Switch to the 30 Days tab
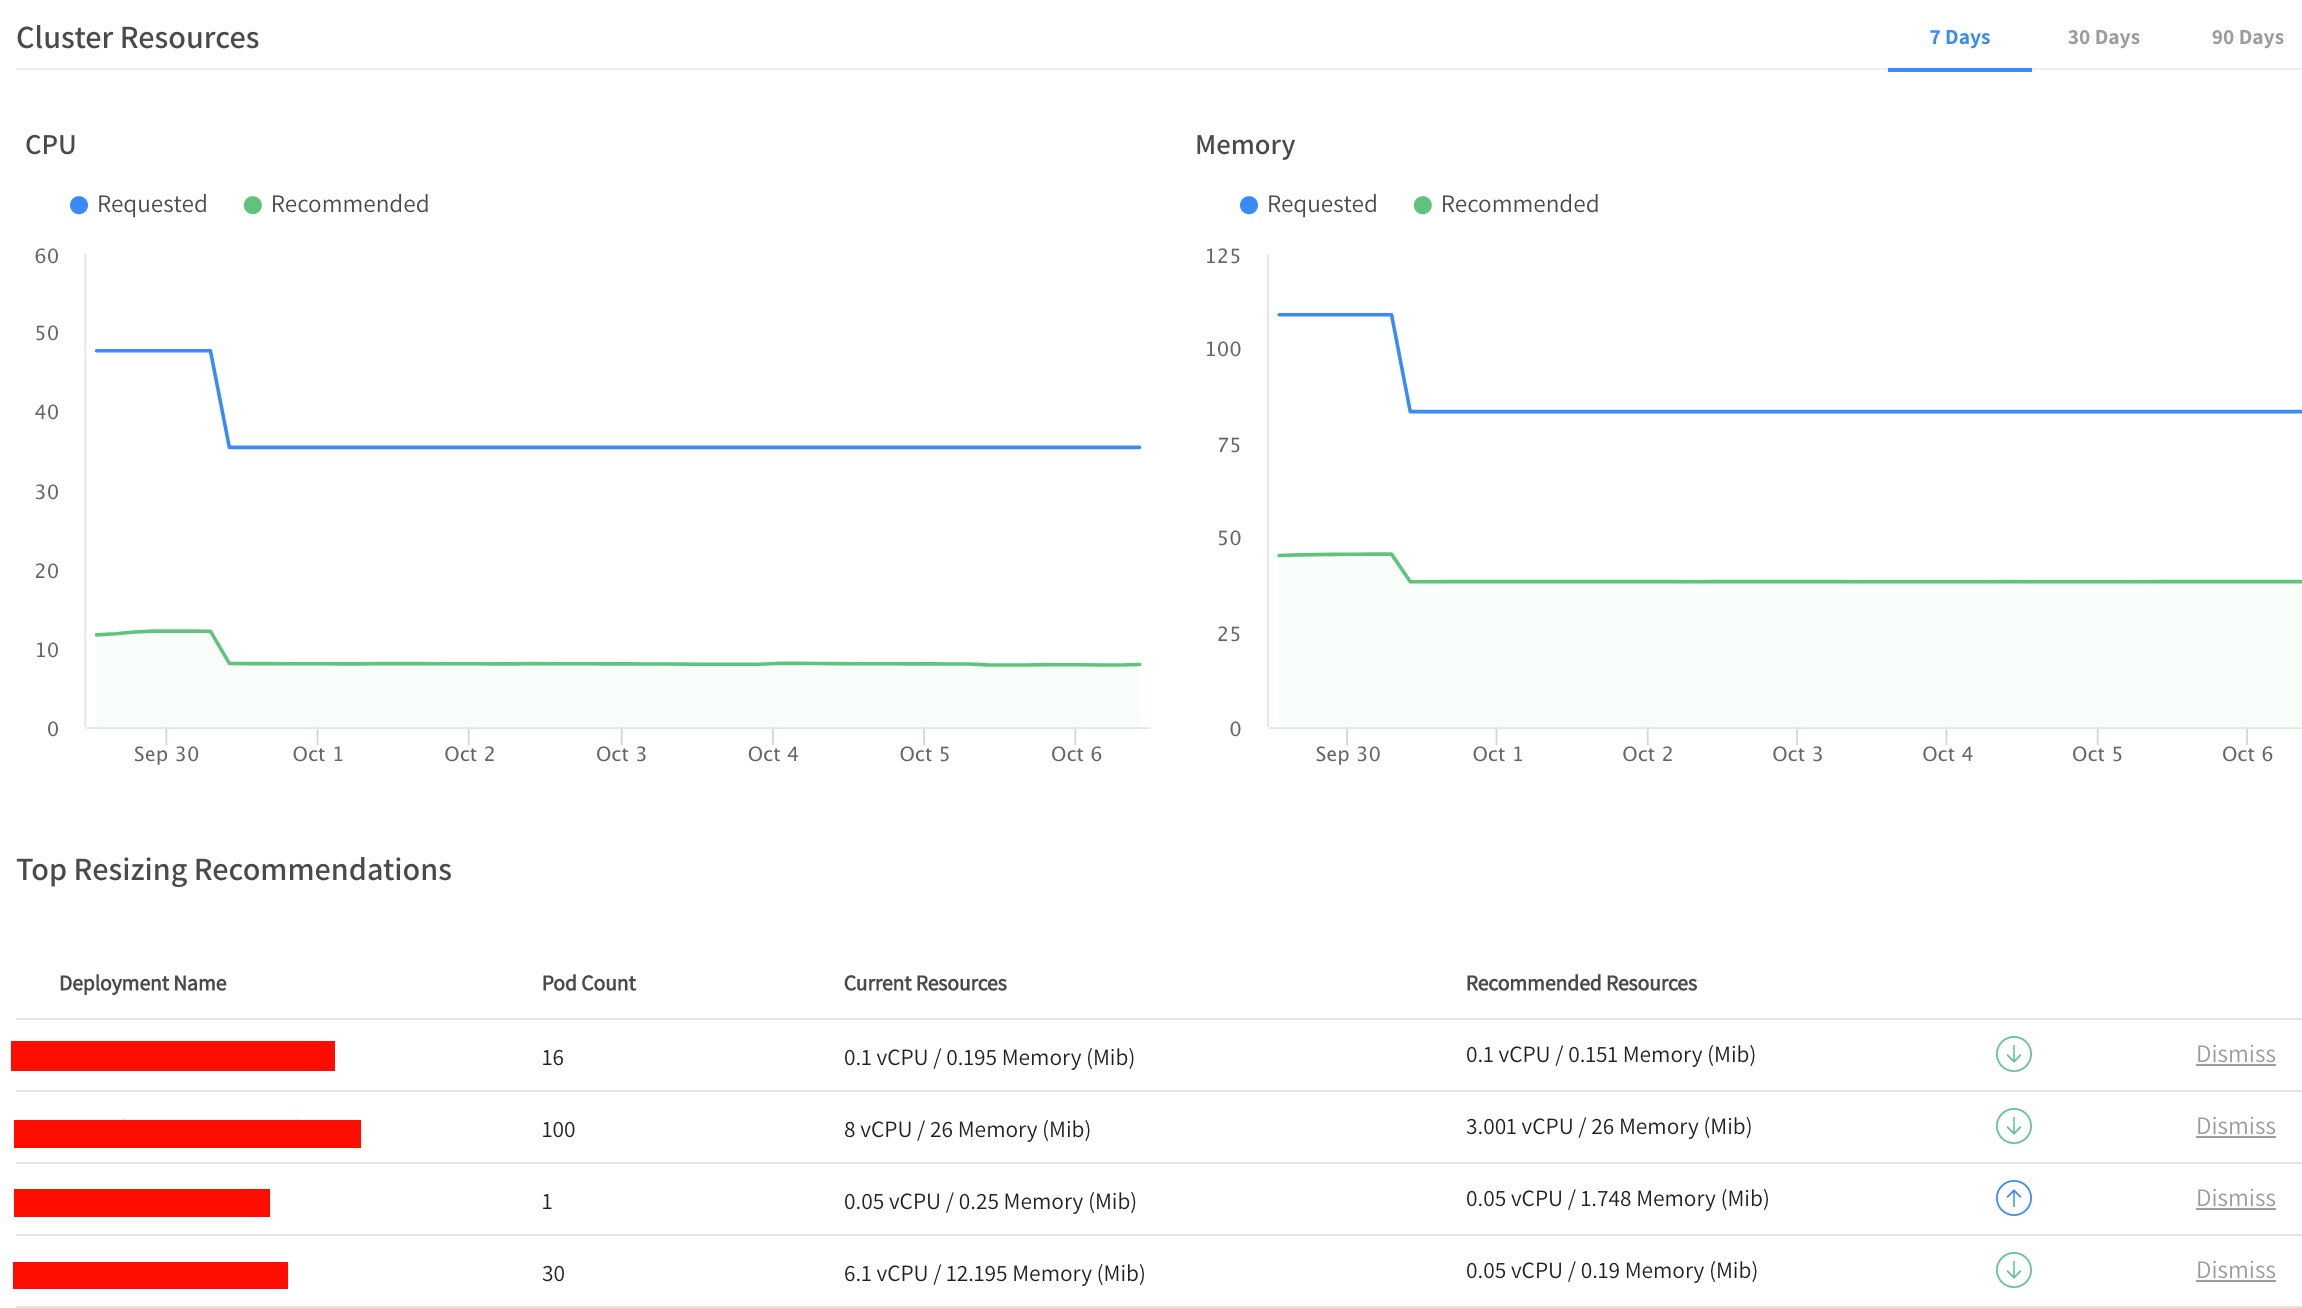This screenshot has height=1308, width=2302. pos(2103,38)
